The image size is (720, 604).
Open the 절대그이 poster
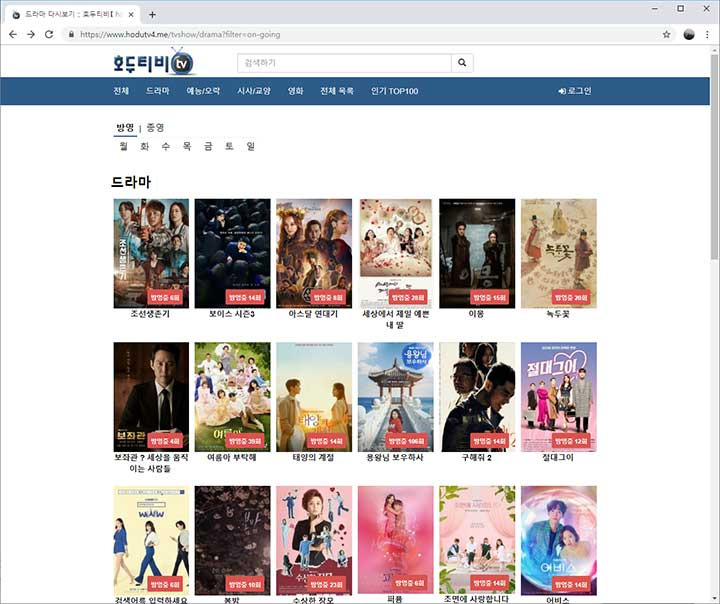pyautogui.click(x=559, y=397)
